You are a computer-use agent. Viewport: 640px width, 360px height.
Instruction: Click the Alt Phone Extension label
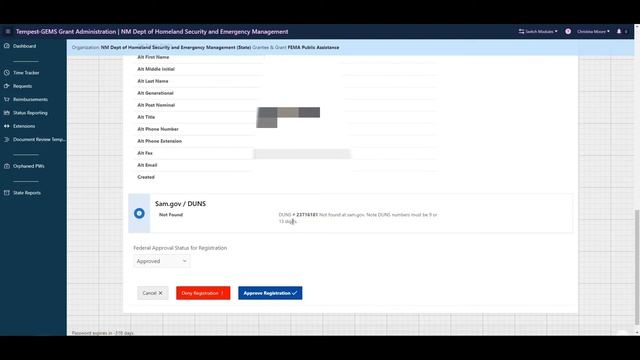coord(160,141)
